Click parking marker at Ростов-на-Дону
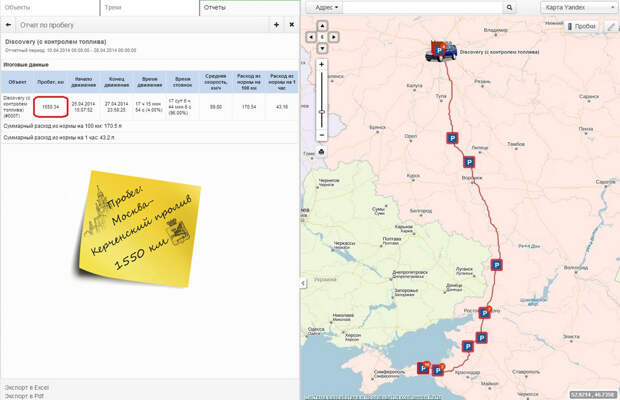This screenshot has height=400, width=620. point(484,313)
